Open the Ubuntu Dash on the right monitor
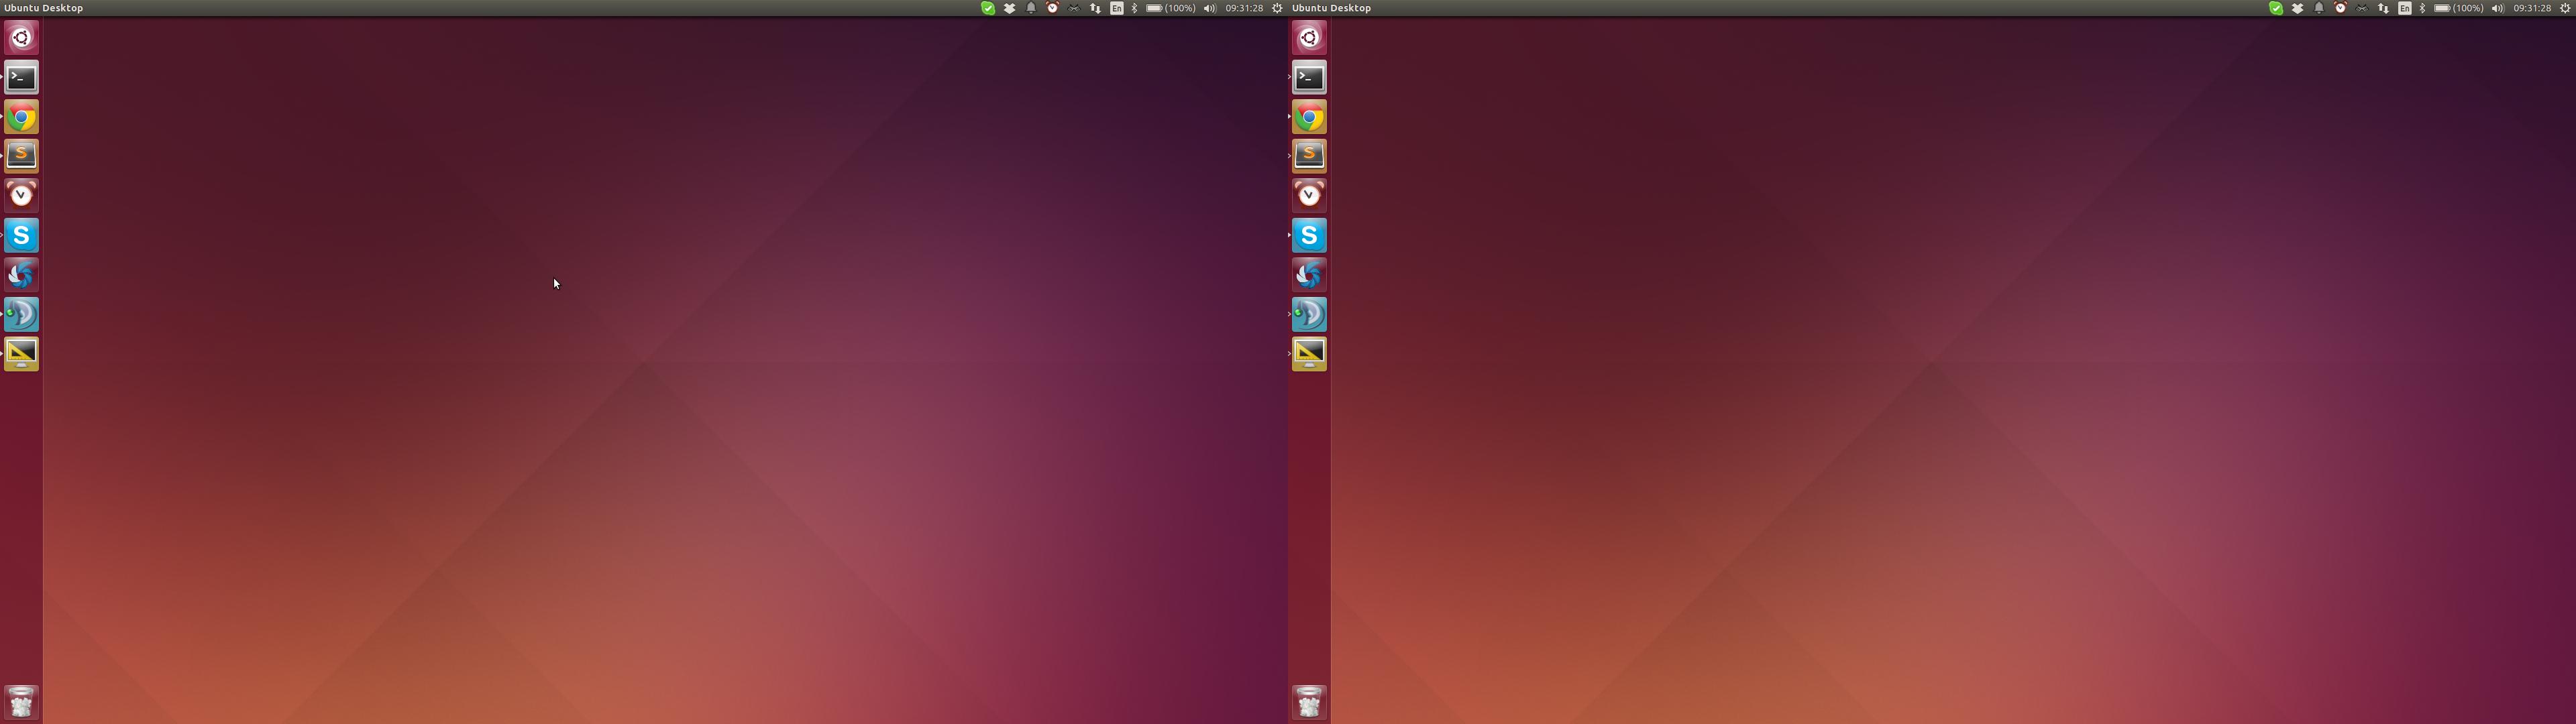2576x724 pixels. point(1309,38)
